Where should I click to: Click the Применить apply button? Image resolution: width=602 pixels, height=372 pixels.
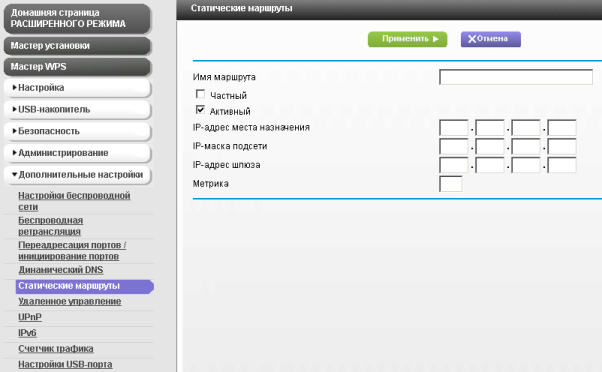pos(407,39)
